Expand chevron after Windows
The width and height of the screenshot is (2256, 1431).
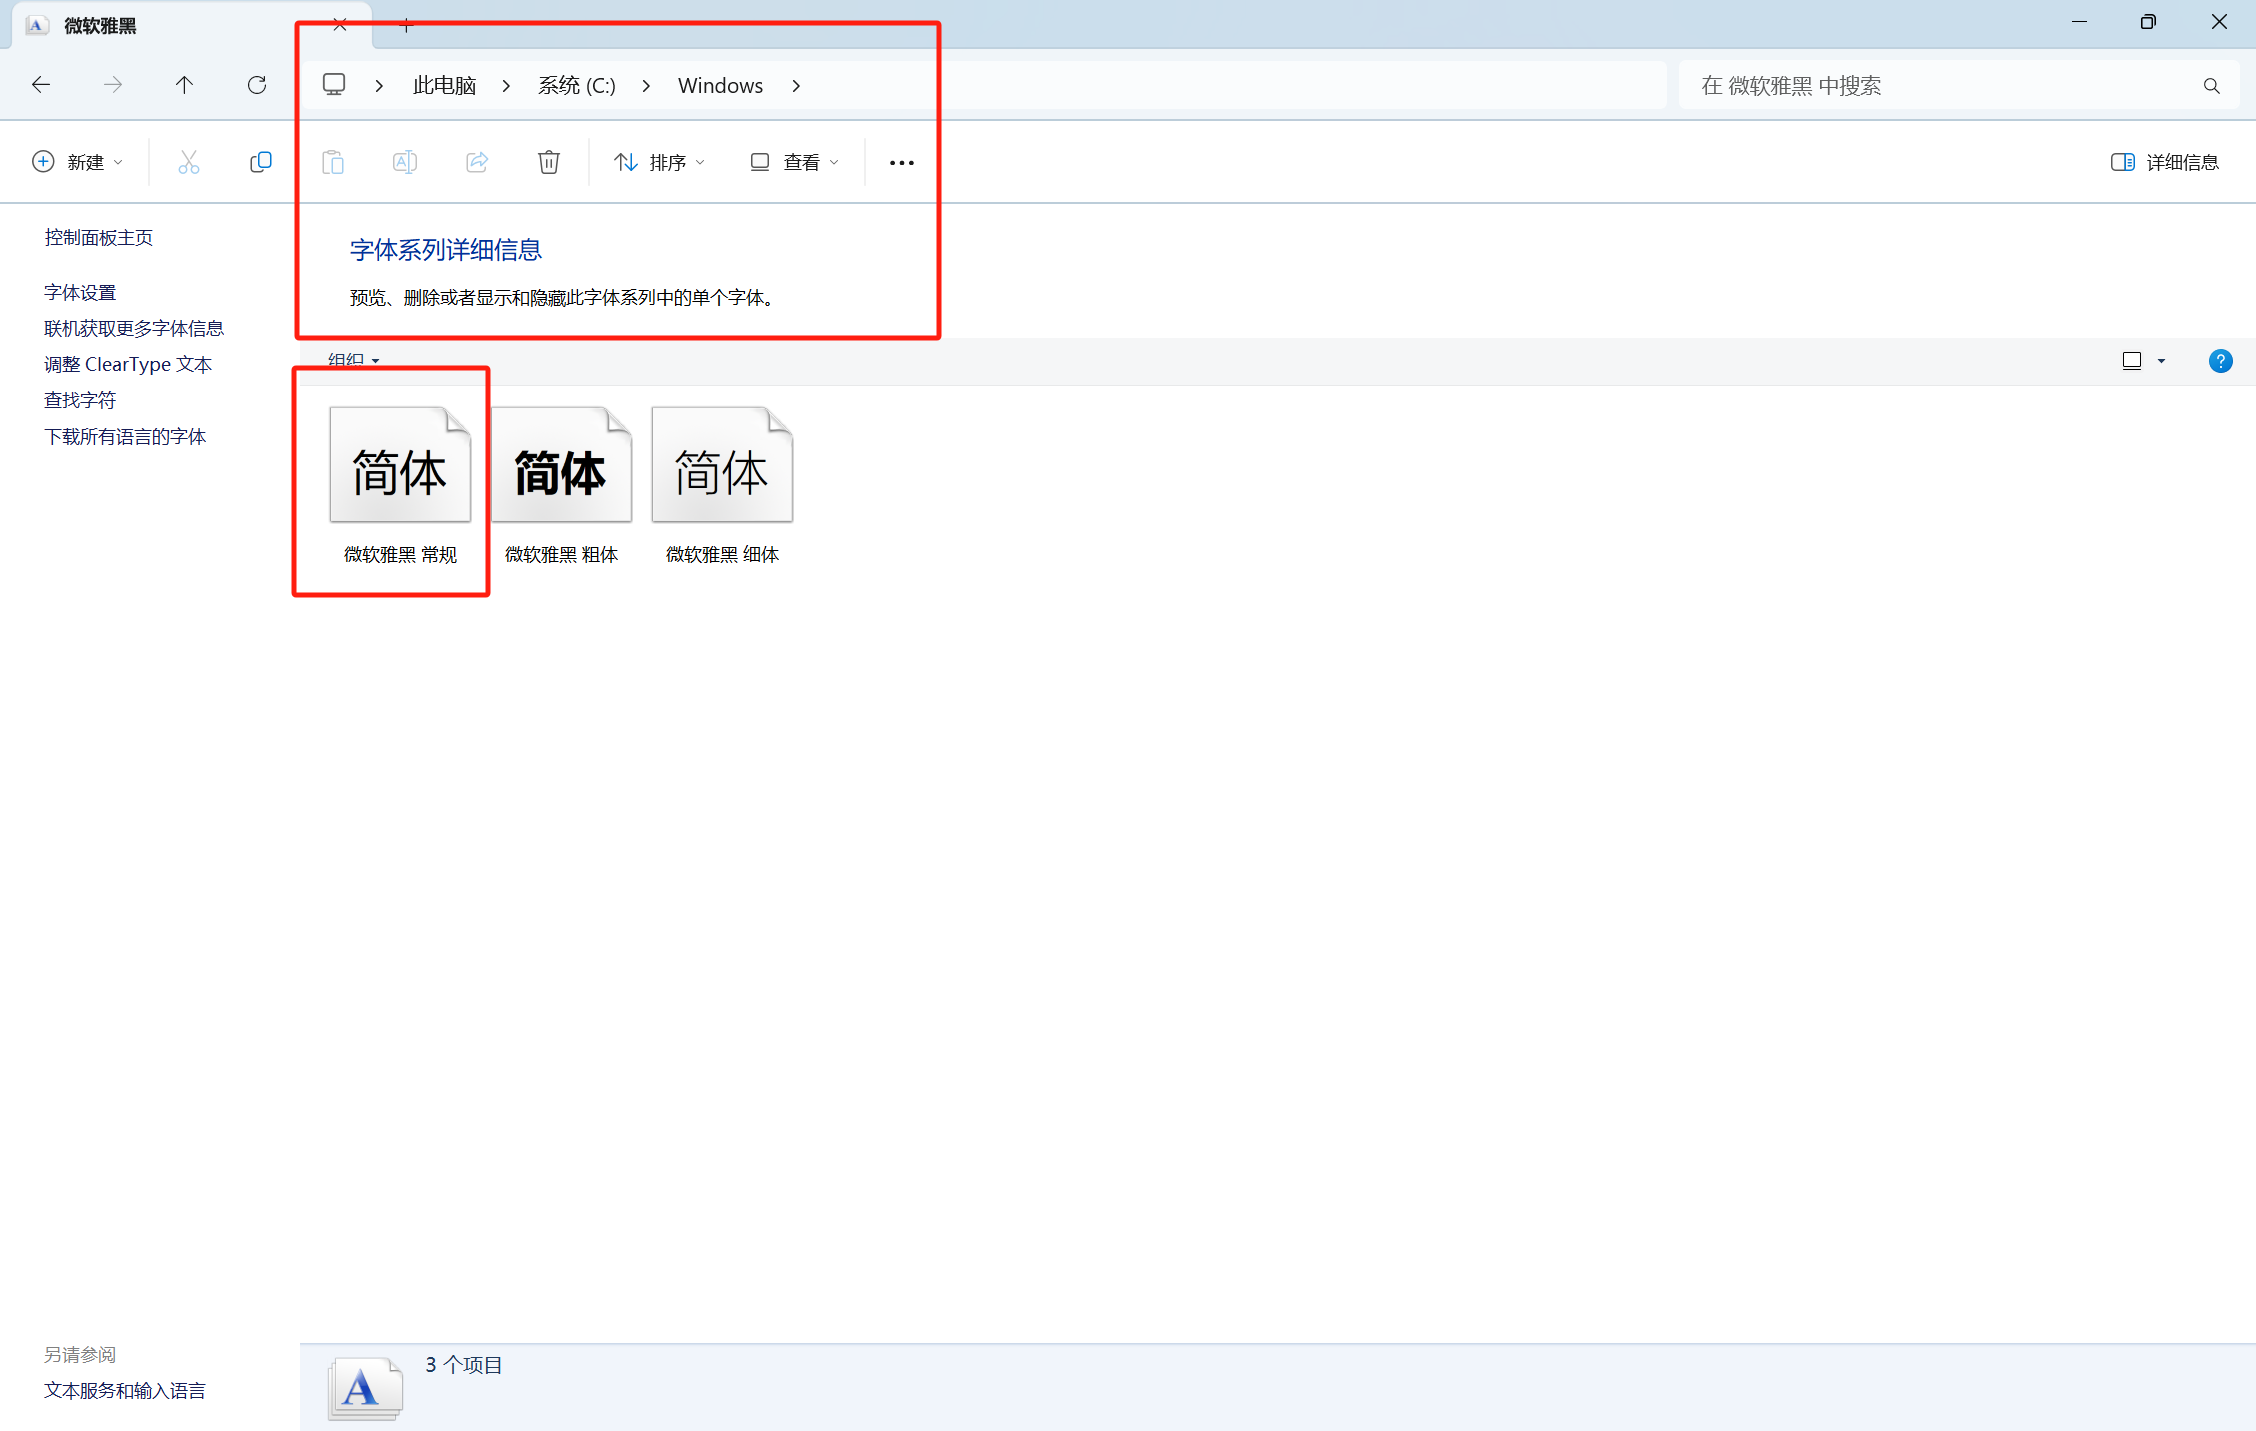[796, 86]
